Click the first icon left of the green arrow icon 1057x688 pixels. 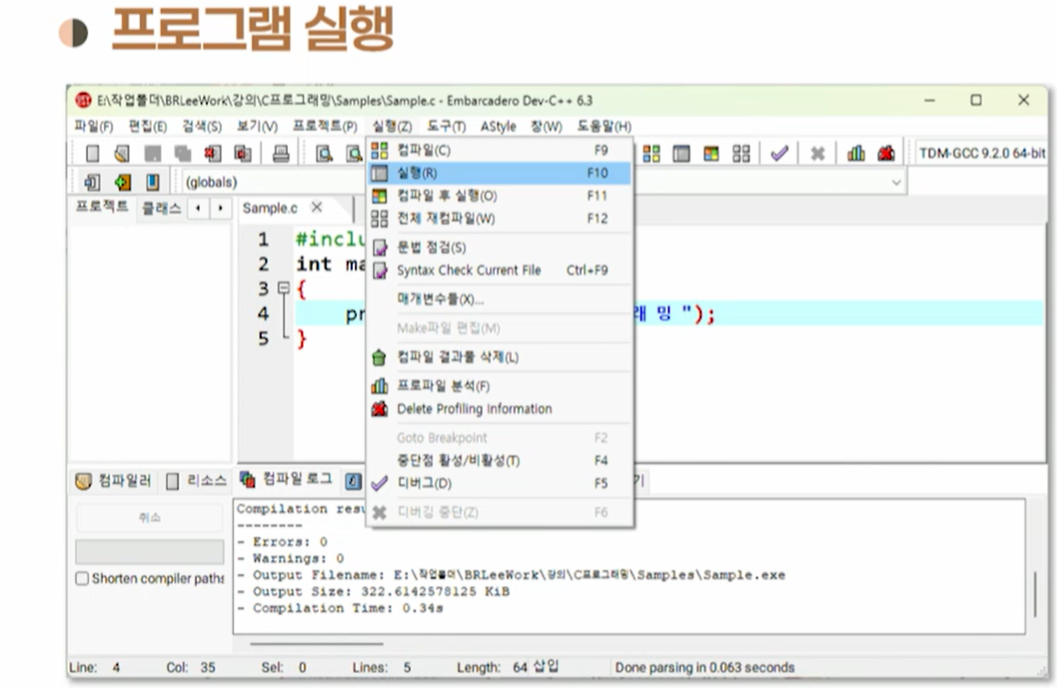pyautogui.click(x=92, y=182)
